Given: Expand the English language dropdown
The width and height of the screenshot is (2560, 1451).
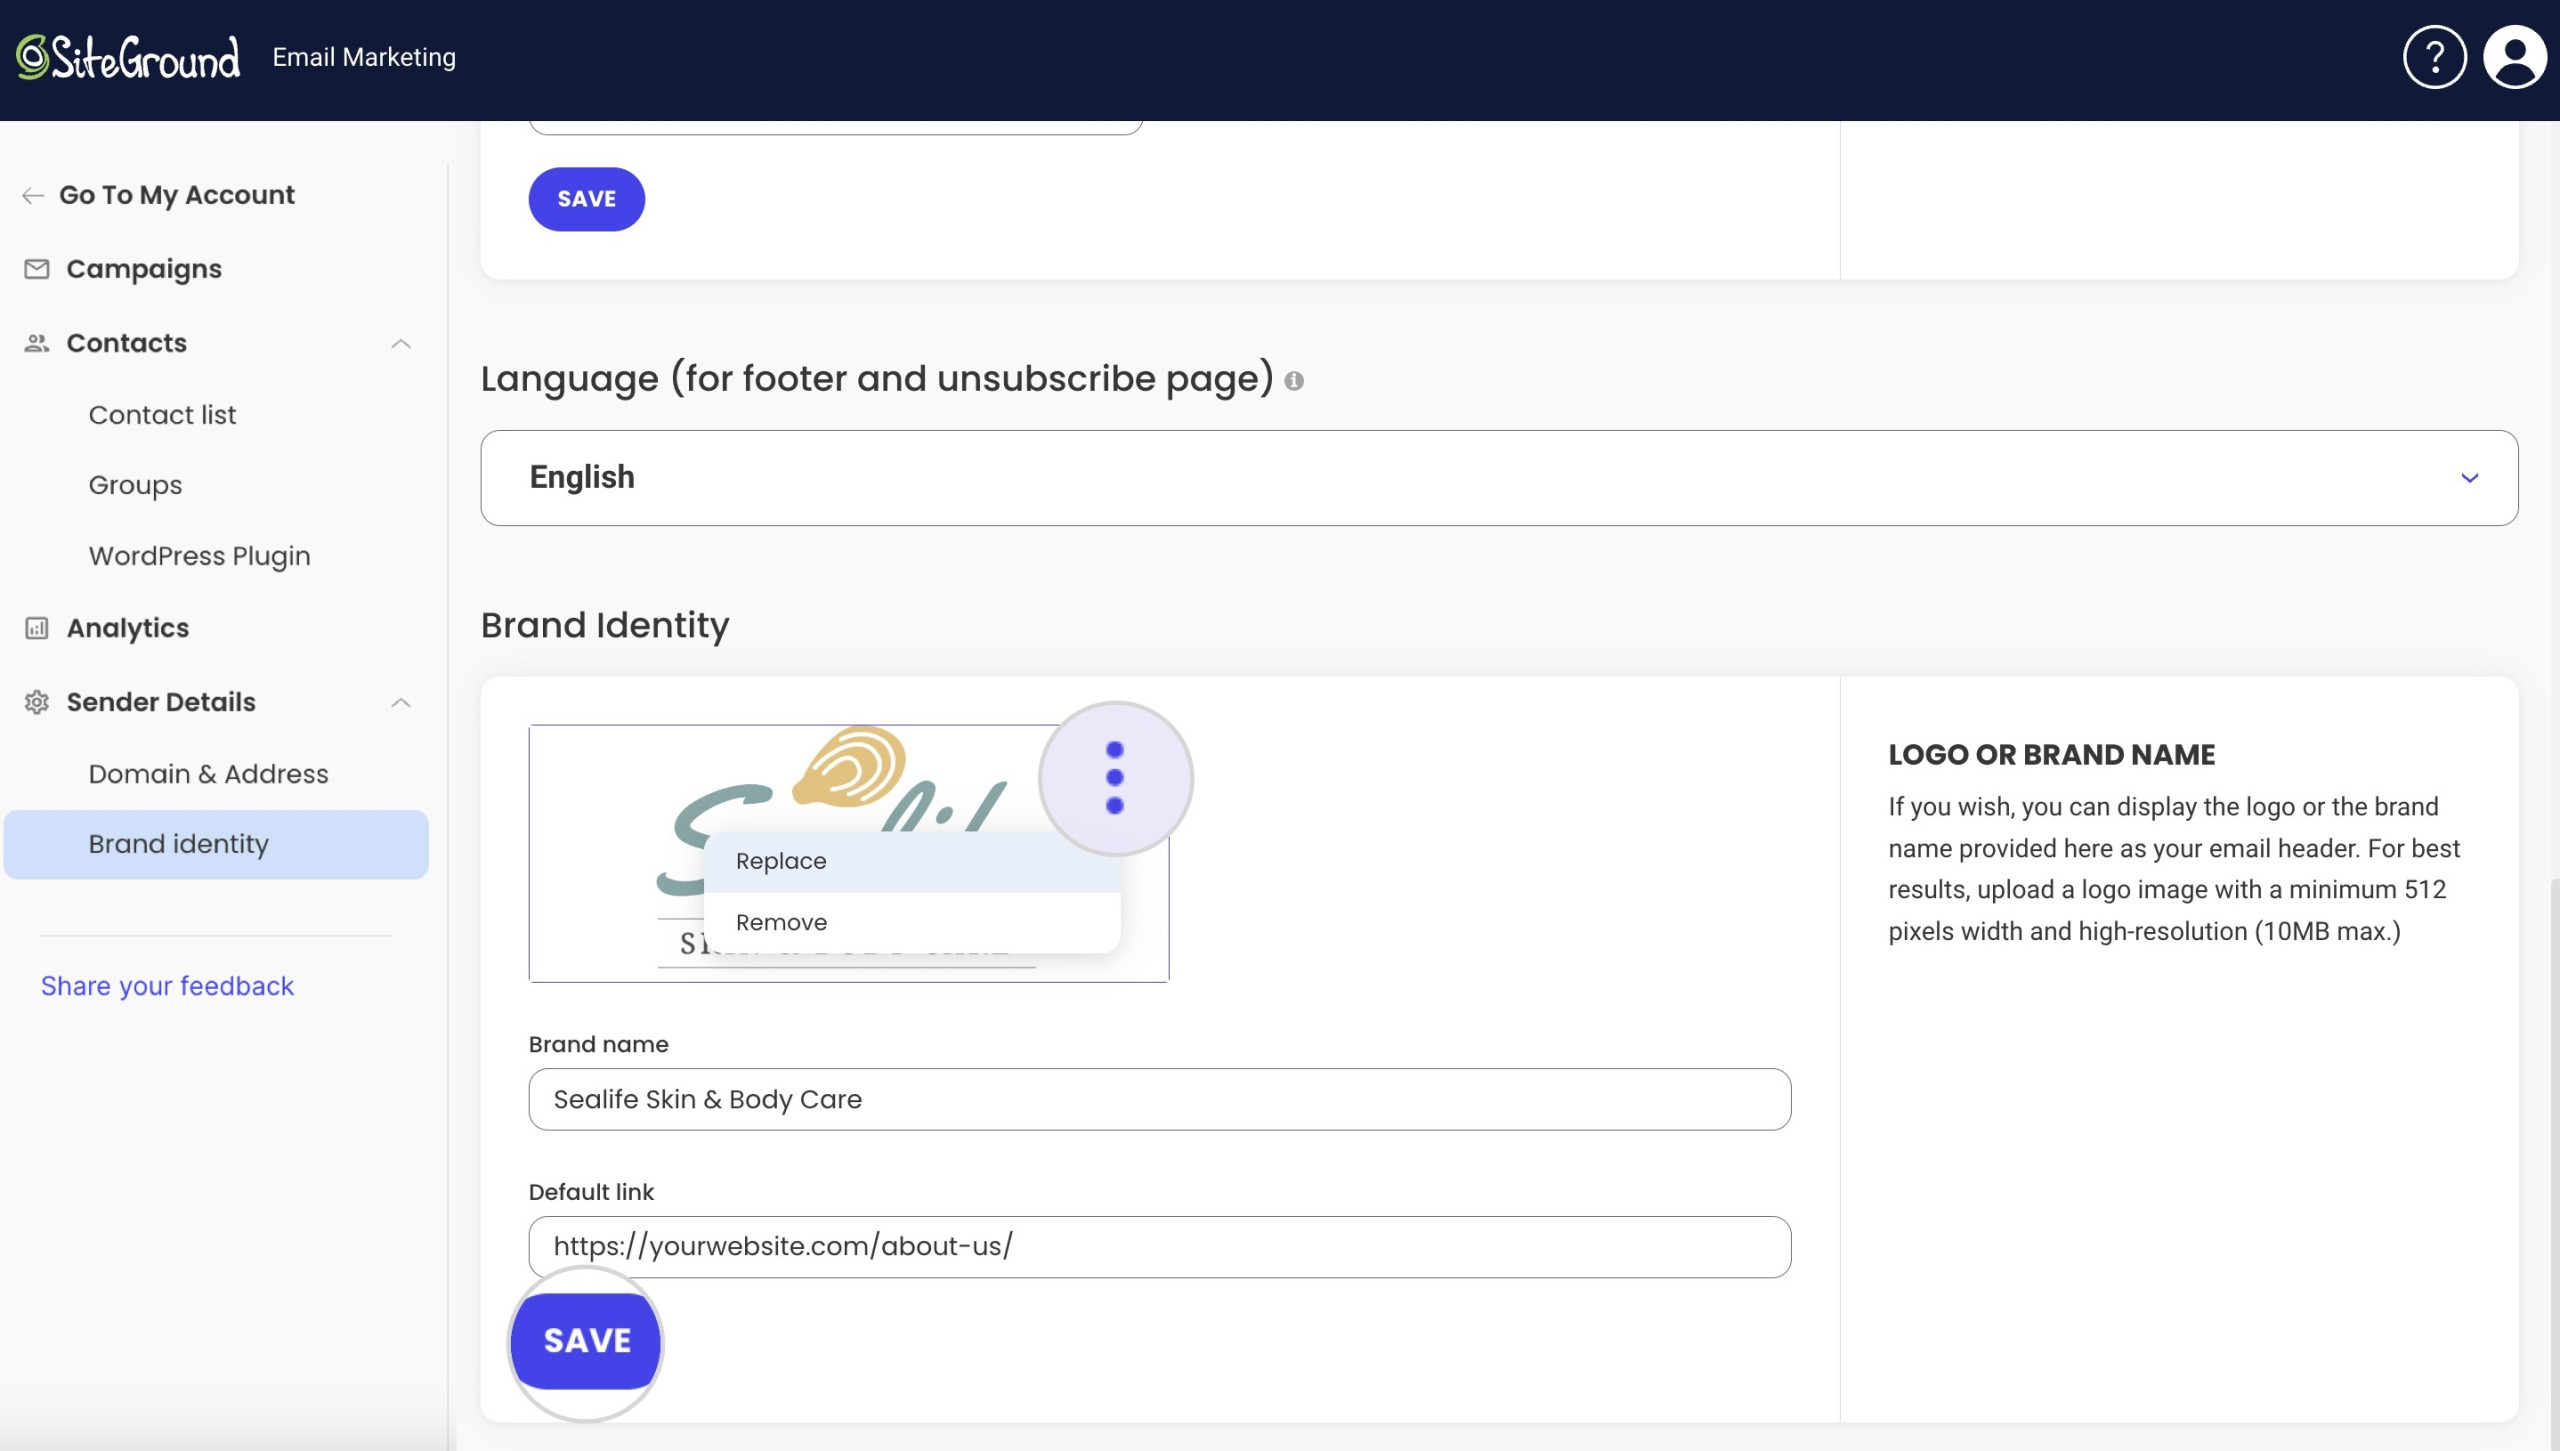Looking at the screenshot, I should tap(2470, 477).
